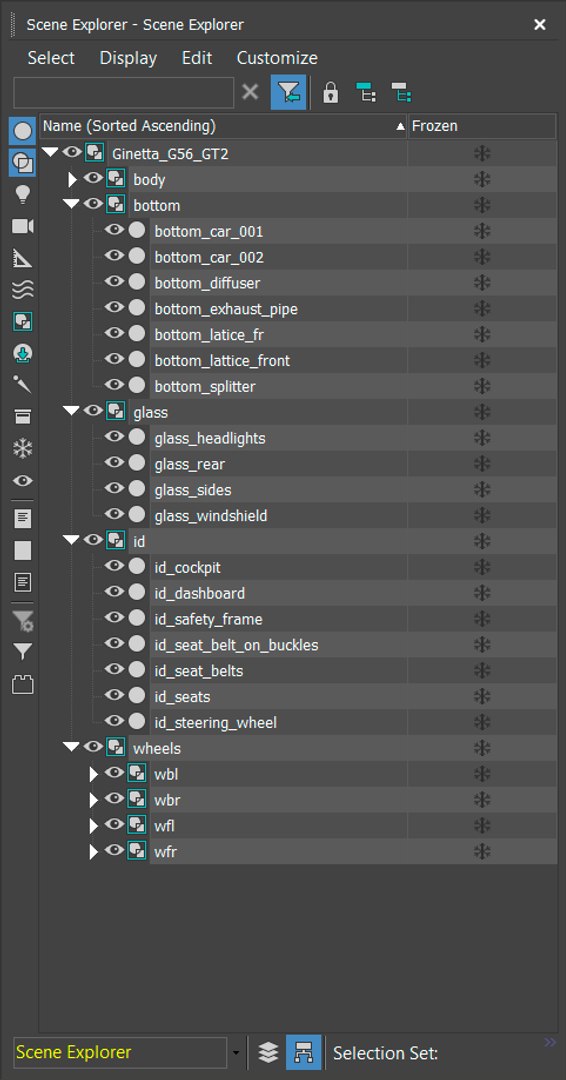
Task: Open the Display menu
Action: pyautogui.click(x=128, y=58)
